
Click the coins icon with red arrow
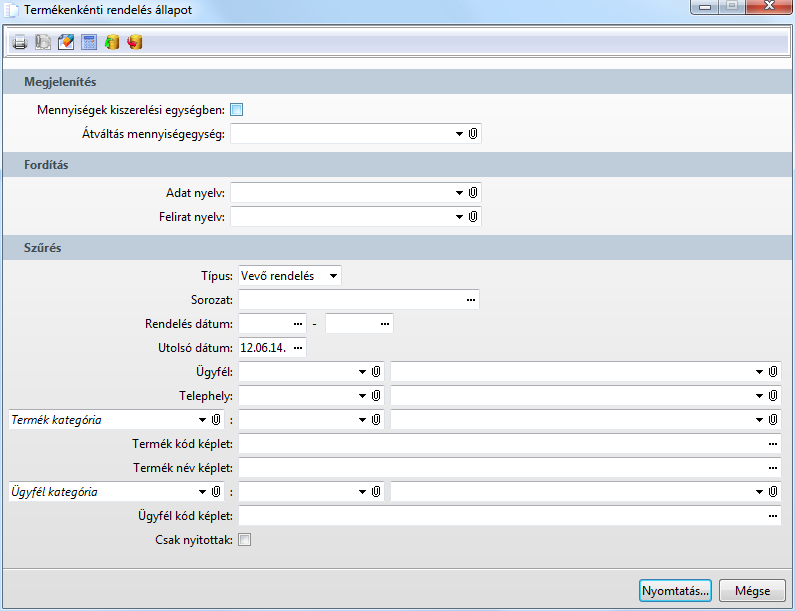tap(135, 42)
